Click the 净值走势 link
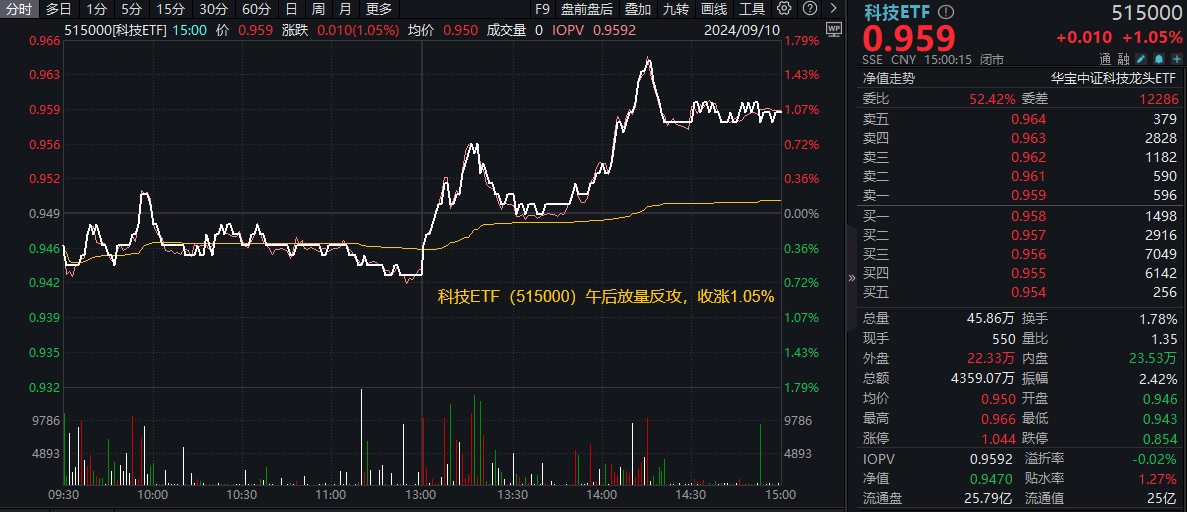This screenshot has height=512, width=1187. pyautogui.click(x=889, y=78)
